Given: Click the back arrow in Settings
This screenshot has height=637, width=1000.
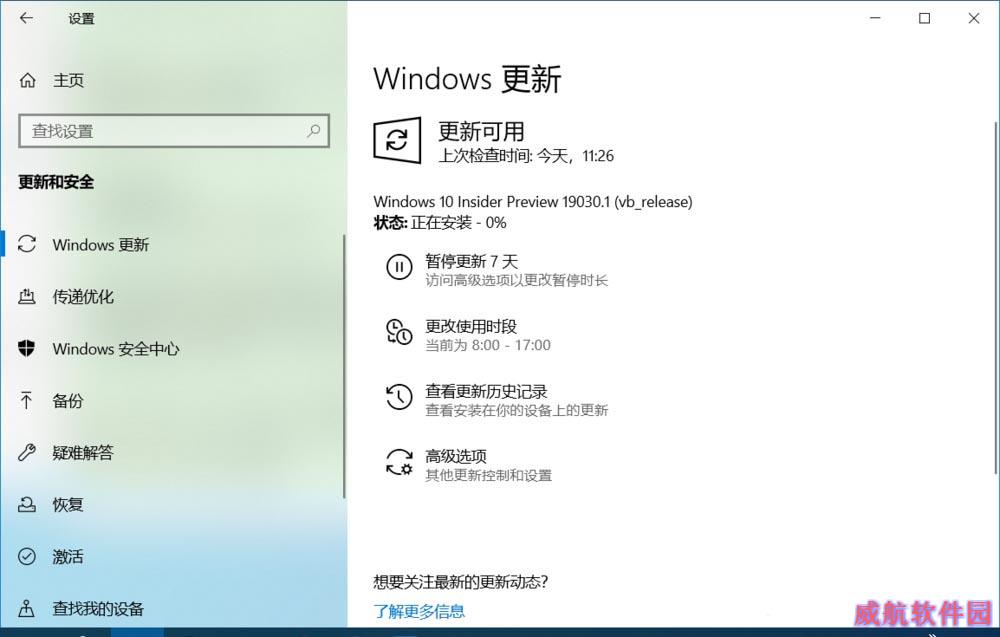Looking at the screenshot, I should pos(26,18).
